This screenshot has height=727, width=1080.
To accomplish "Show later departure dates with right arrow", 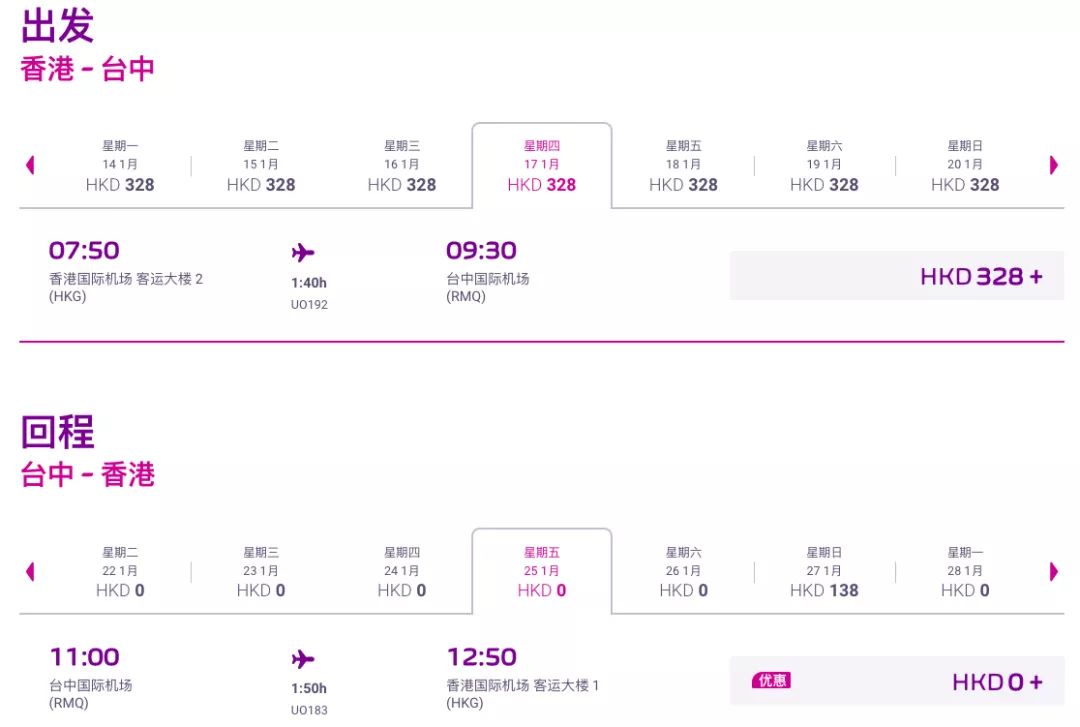I will coord(1053,165).
